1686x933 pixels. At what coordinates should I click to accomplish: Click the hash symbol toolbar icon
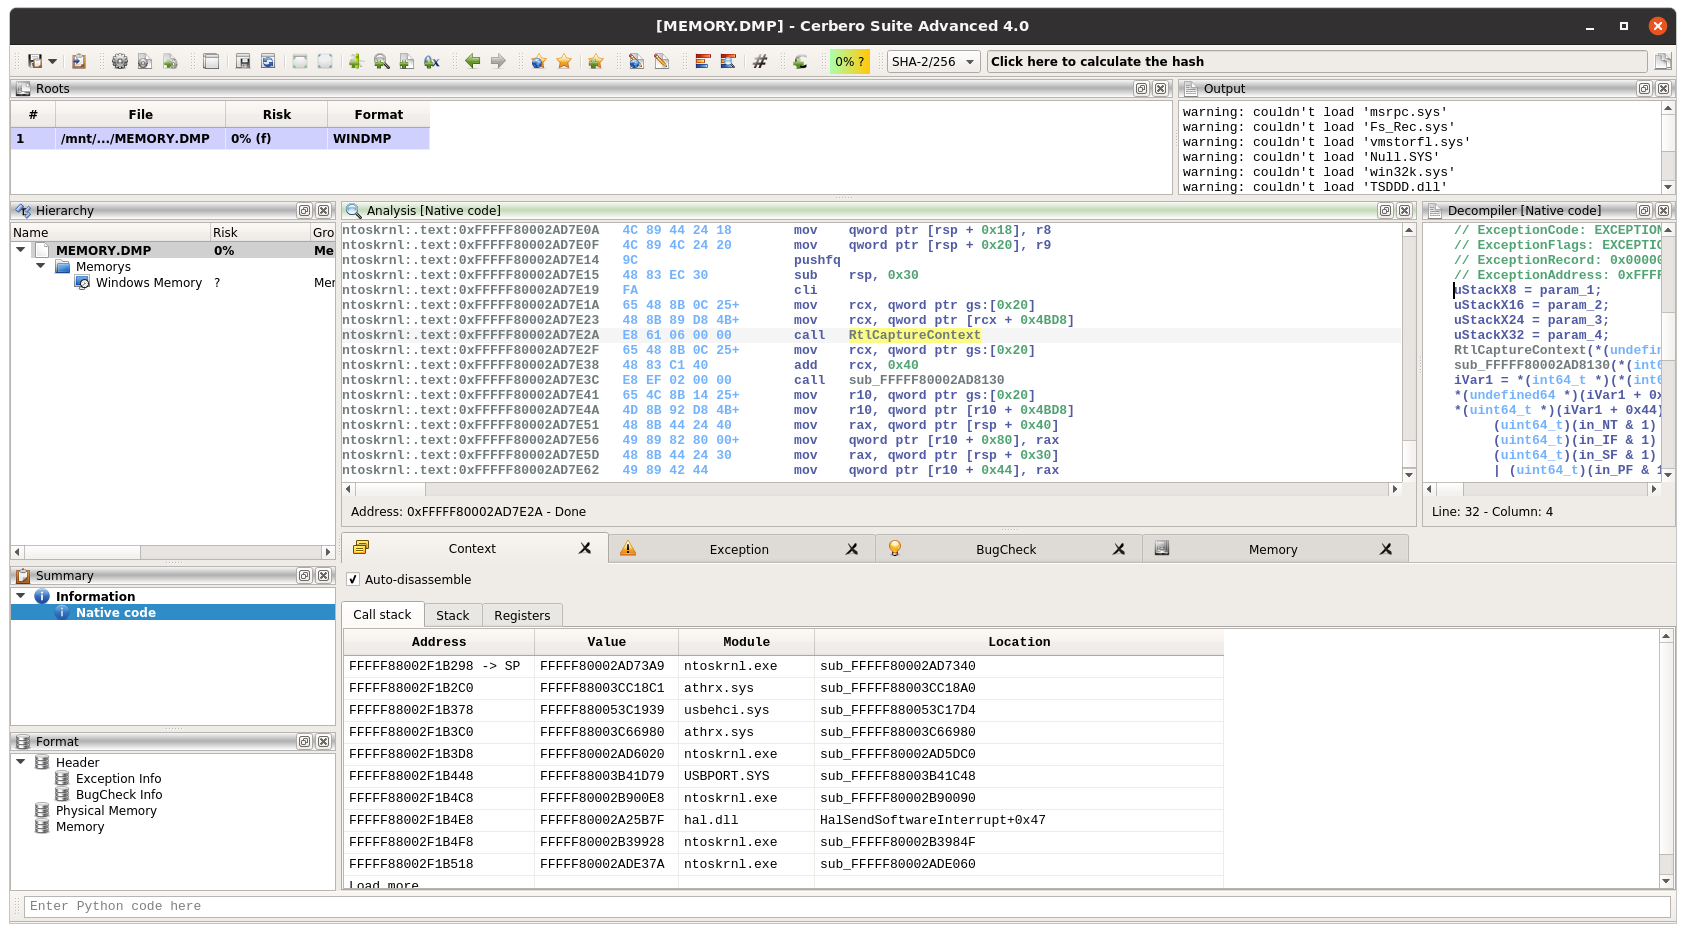click(760, 61)
